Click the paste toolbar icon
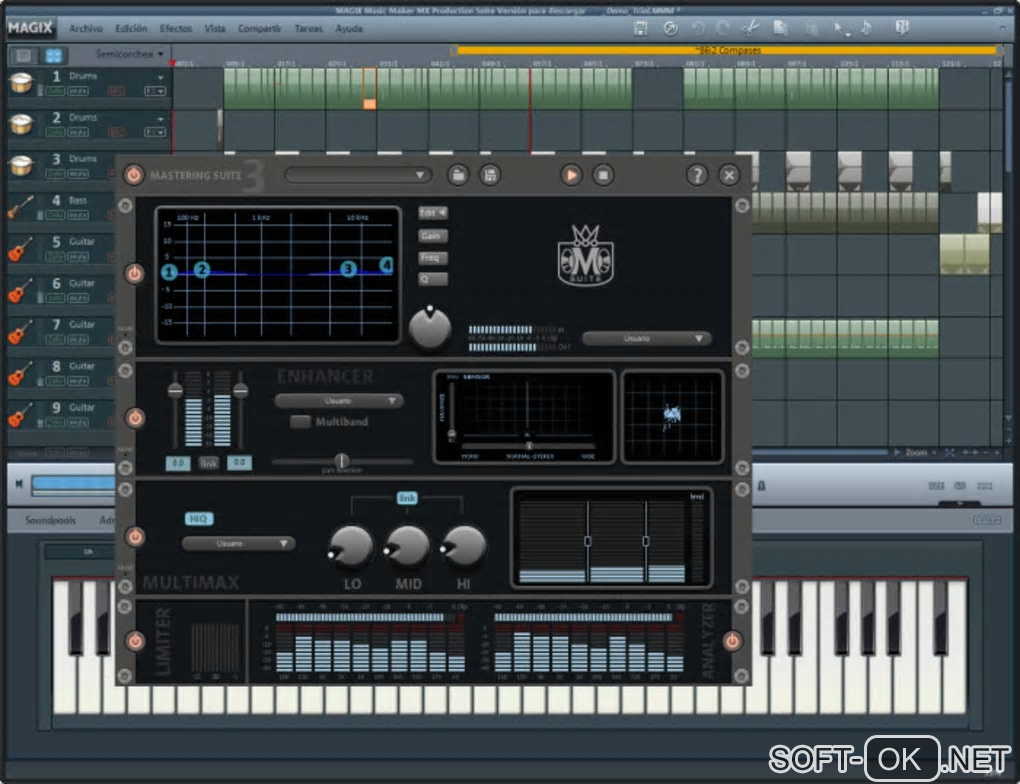 (811, 28)
